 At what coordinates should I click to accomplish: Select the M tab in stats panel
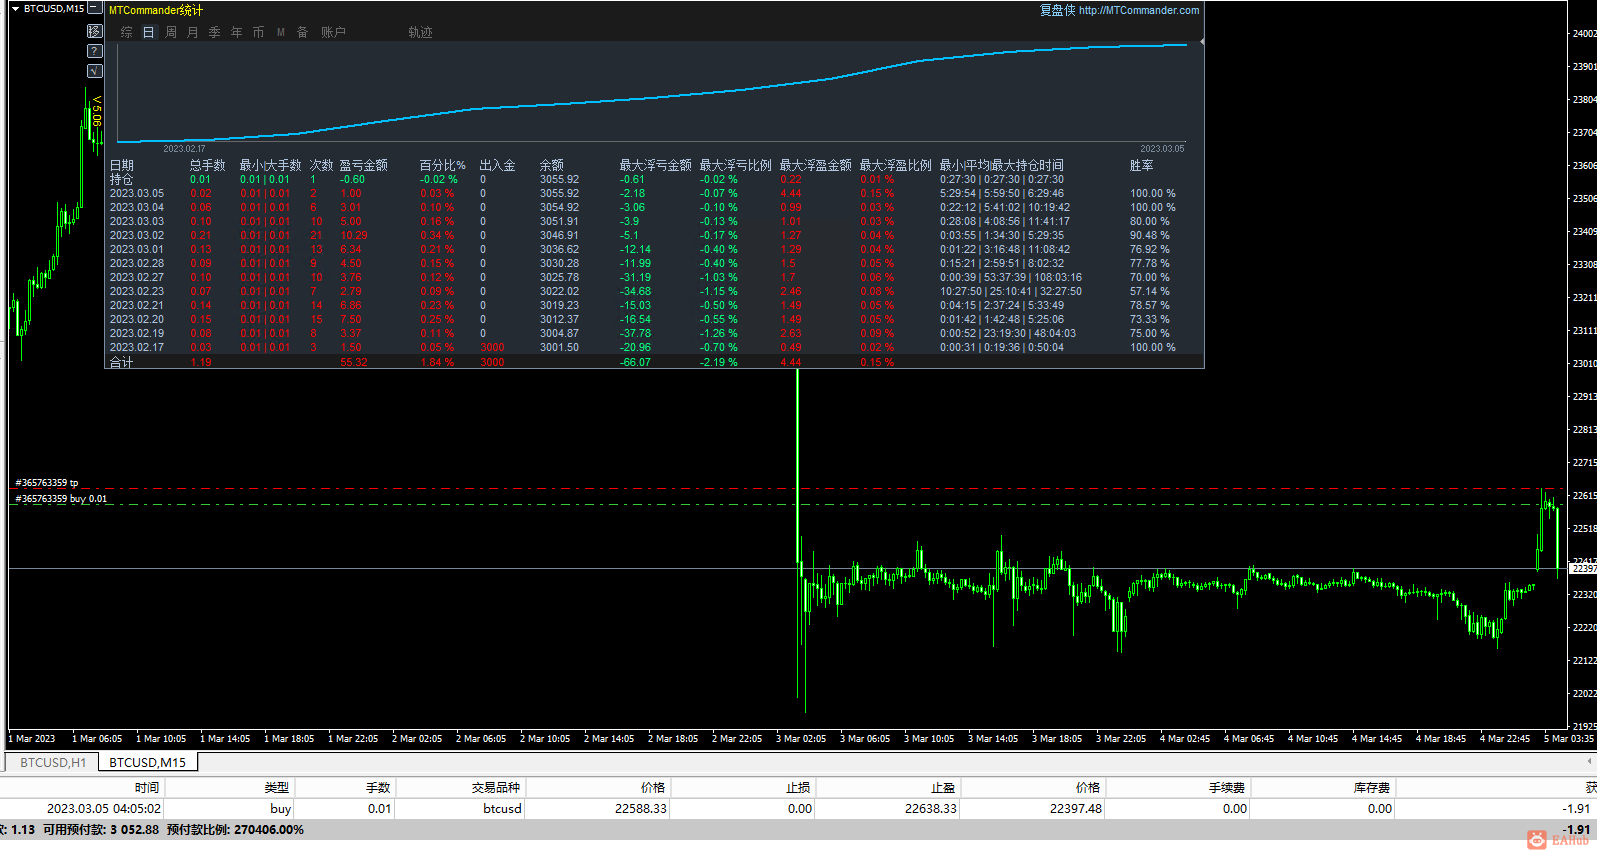pos(281,32)
